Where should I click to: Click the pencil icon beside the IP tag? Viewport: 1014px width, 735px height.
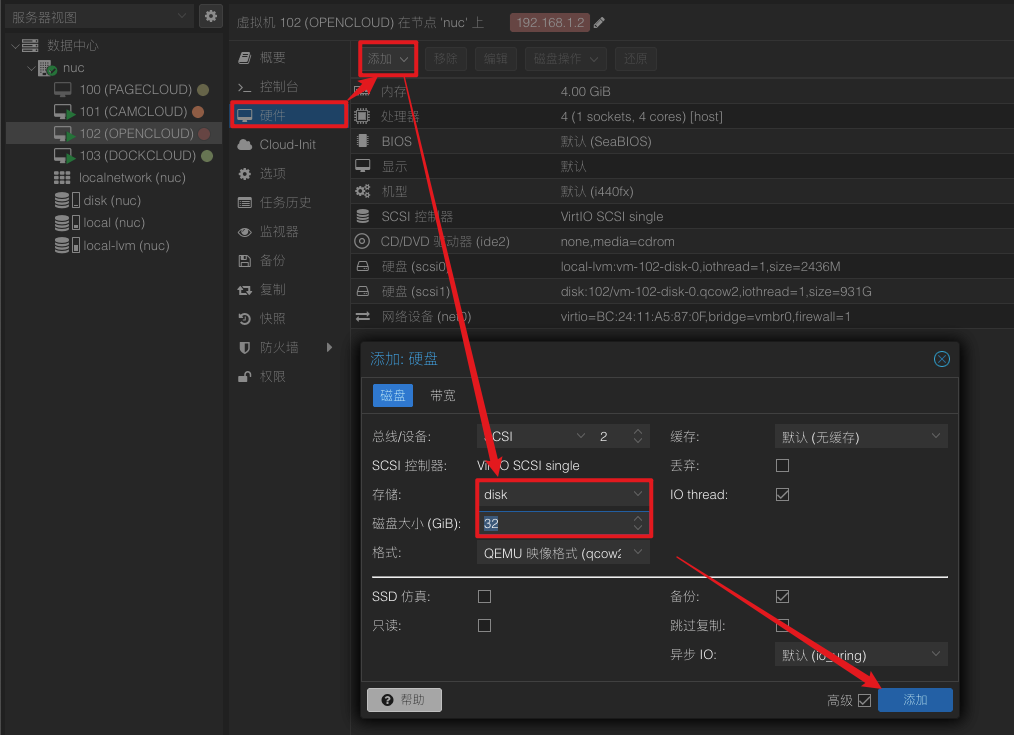point(599,23)
